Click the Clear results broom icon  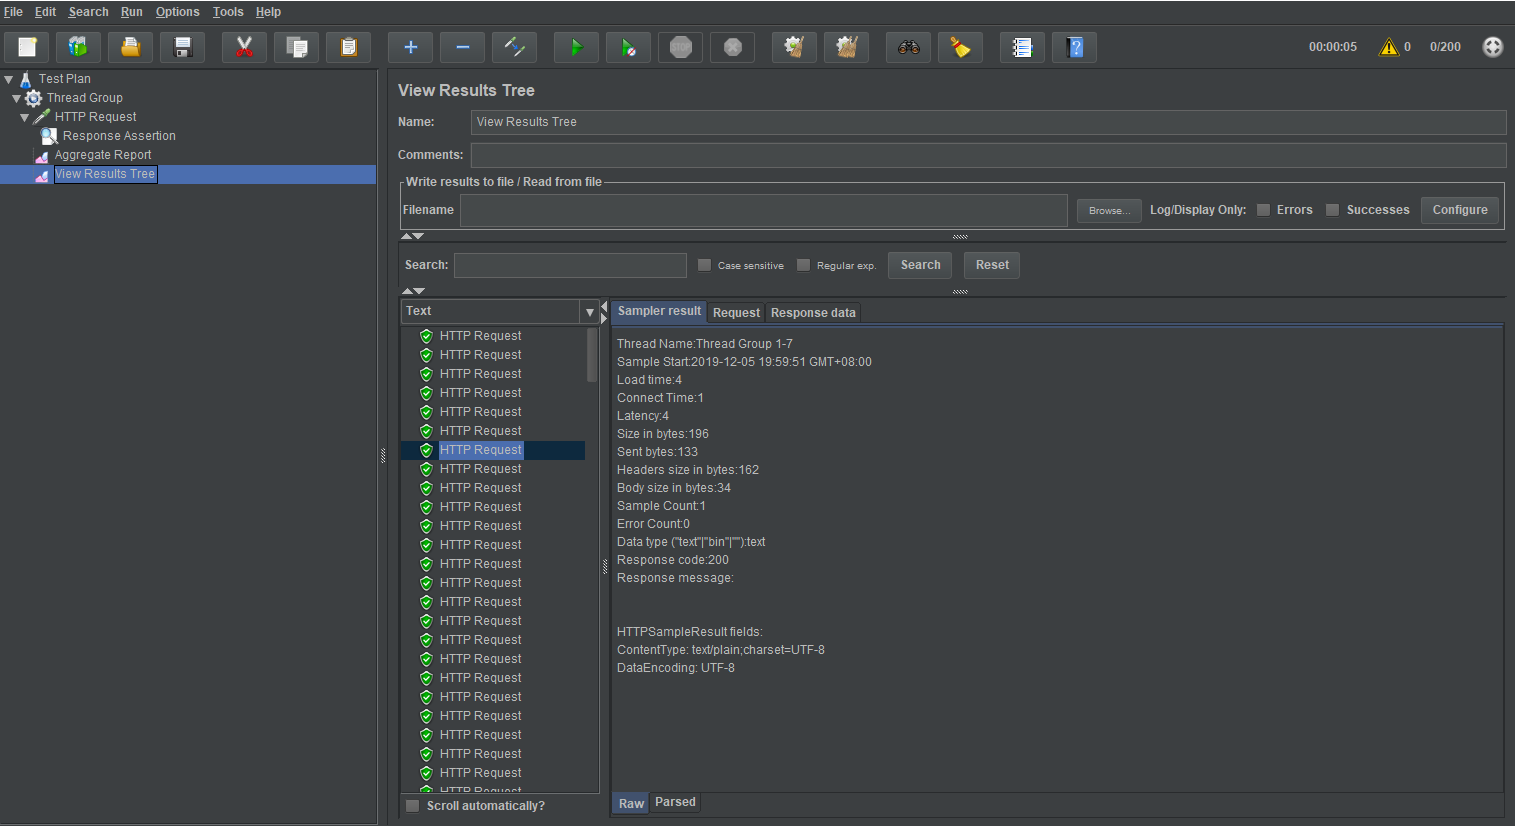tap(794, 47)
